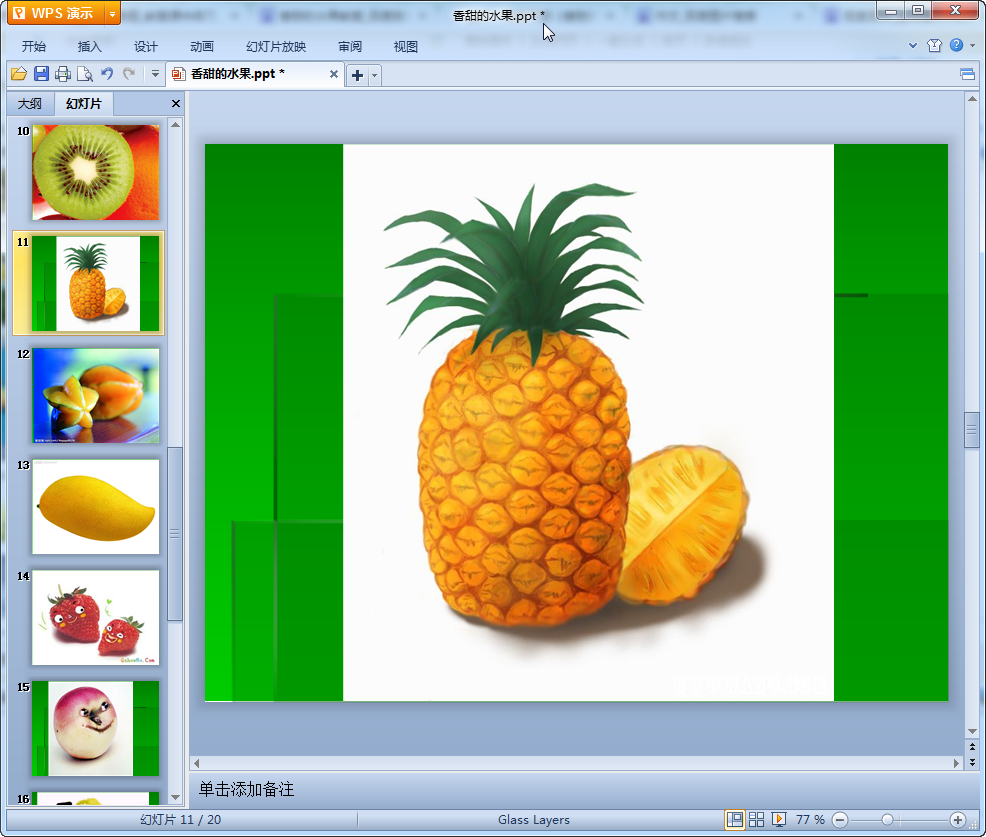This screenshot has width=986, height=837.
Task: Click the main vertical scrollbar thumb
Action: (x=972, y=430)
